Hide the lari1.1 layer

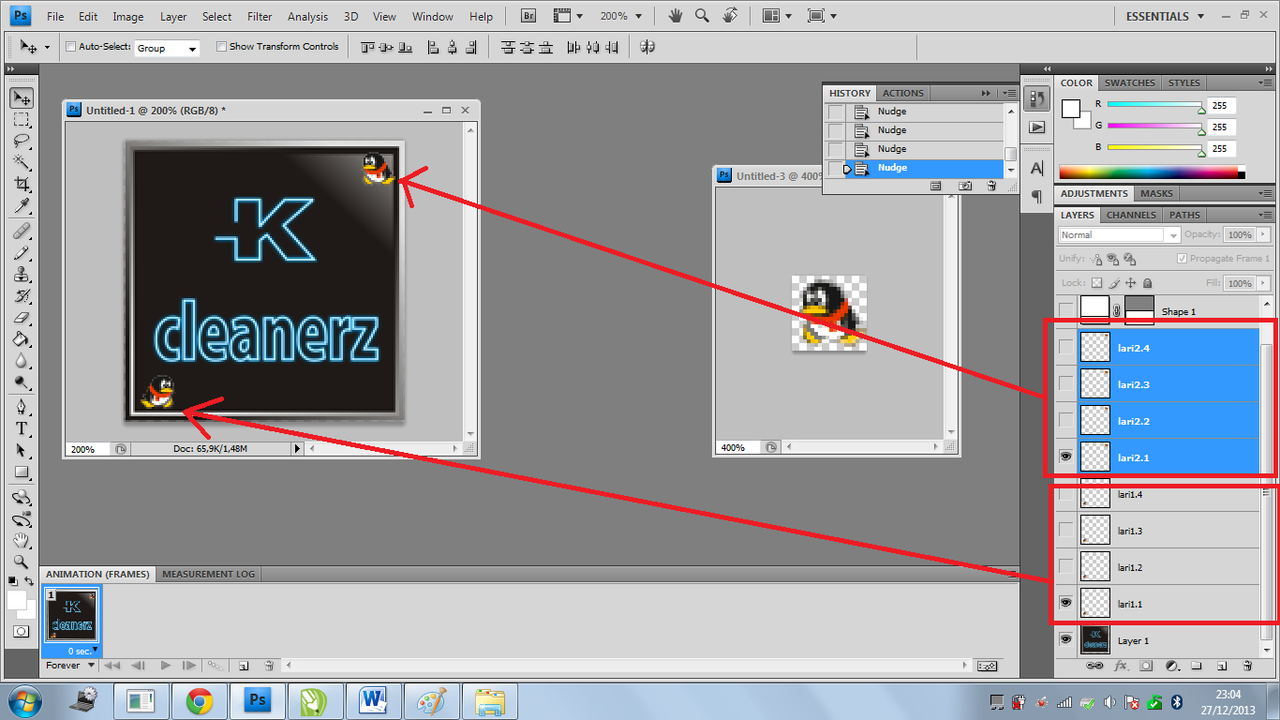point(1066,603)
